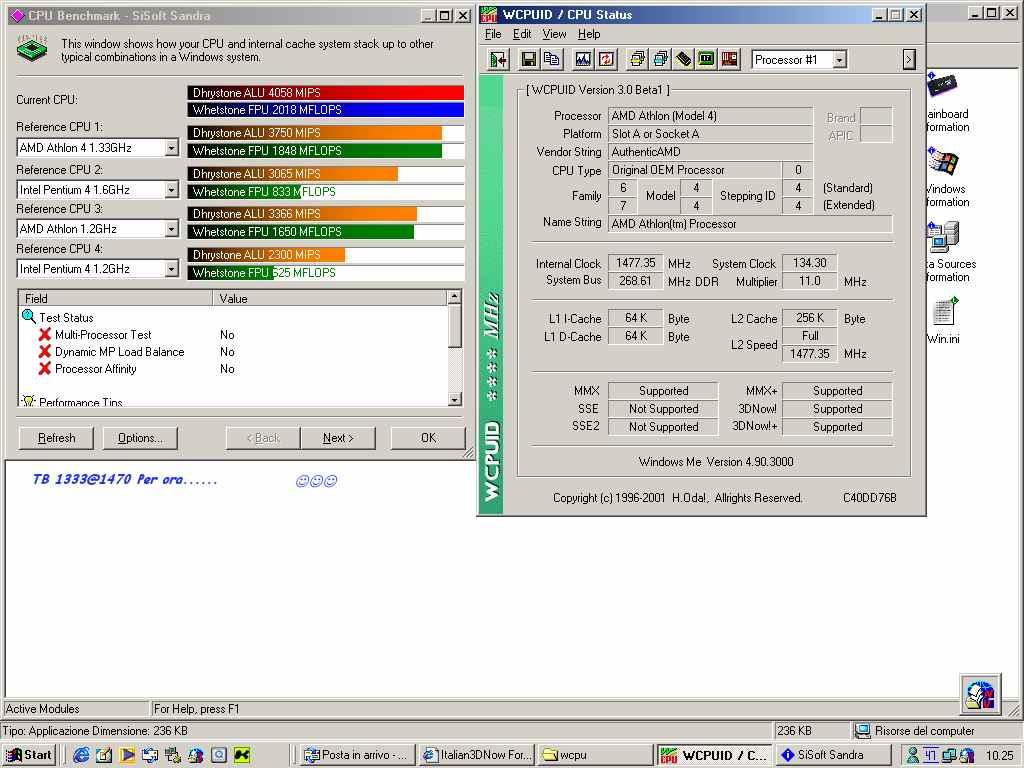Launch Internet Explorer from quick launch
This screenshot has width=1024, height=768.
82,755
